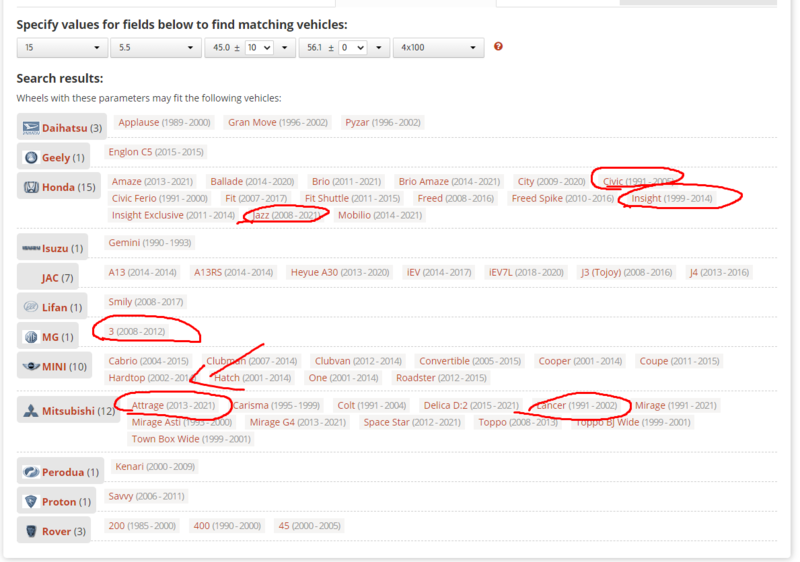Click the Proton brand logo icon
The height and width of the screenshot is (562, 800).
31,501
